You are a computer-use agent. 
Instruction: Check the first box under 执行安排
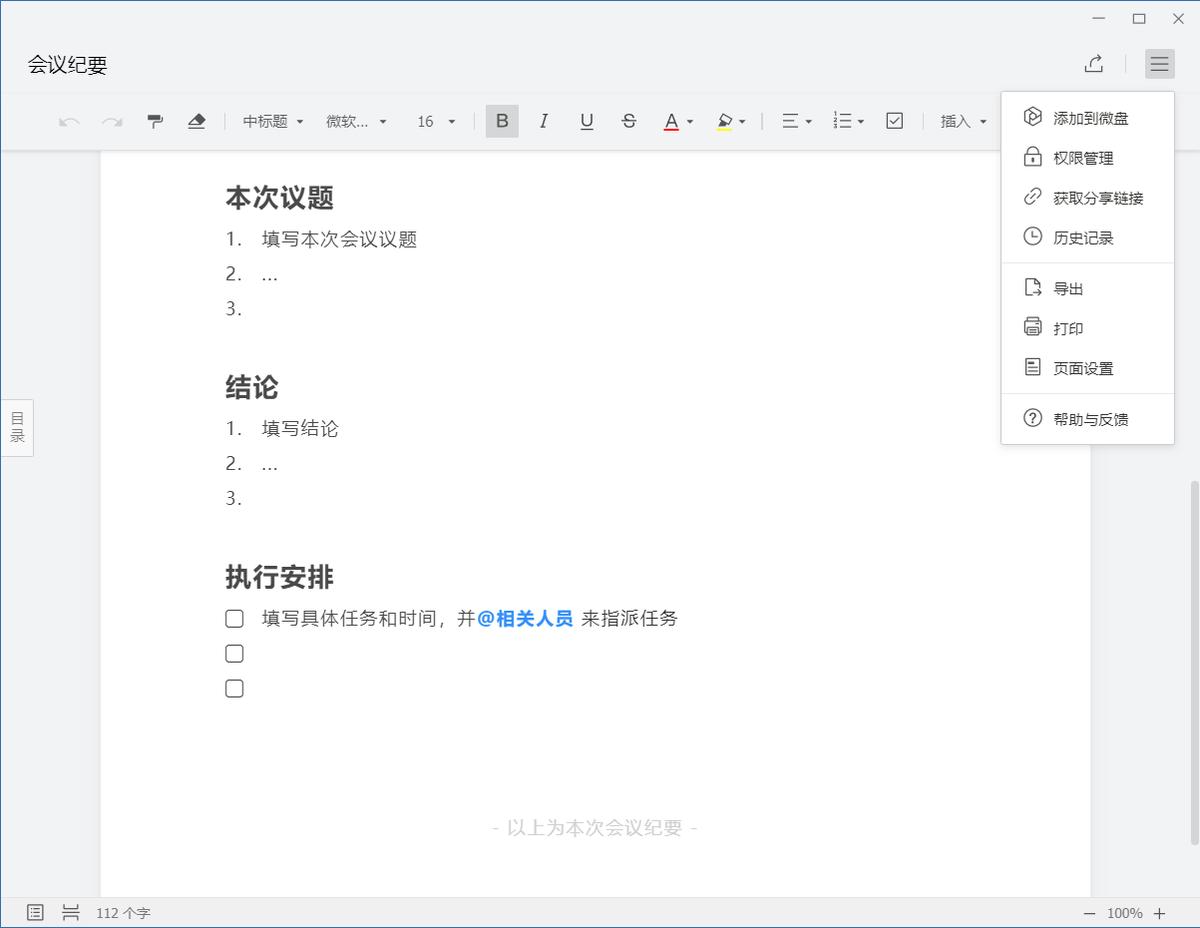coord(234,618)
